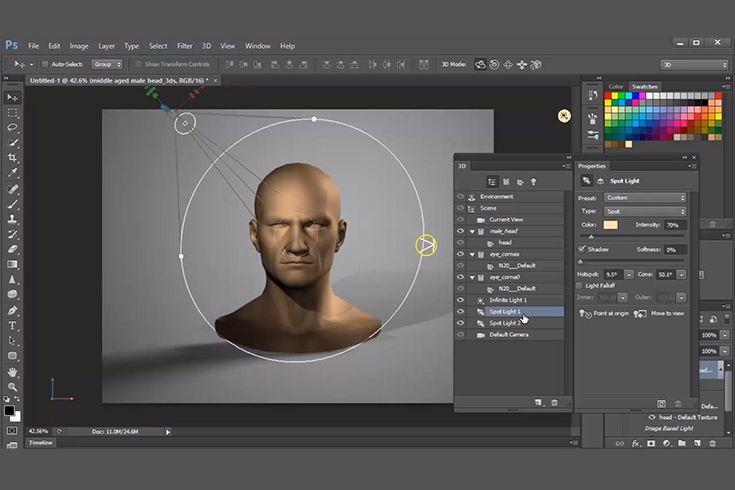Open the light Type dropdown
The image size is (735, 490).
[645, 211]
